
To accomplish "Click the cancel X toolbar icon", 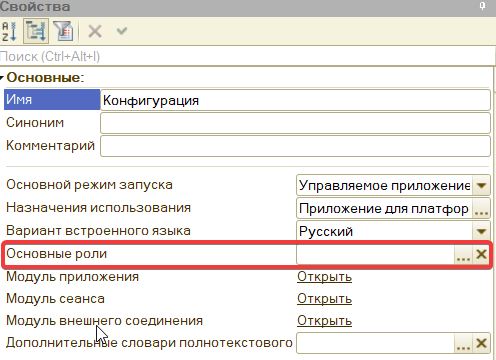I will point(95,31).
